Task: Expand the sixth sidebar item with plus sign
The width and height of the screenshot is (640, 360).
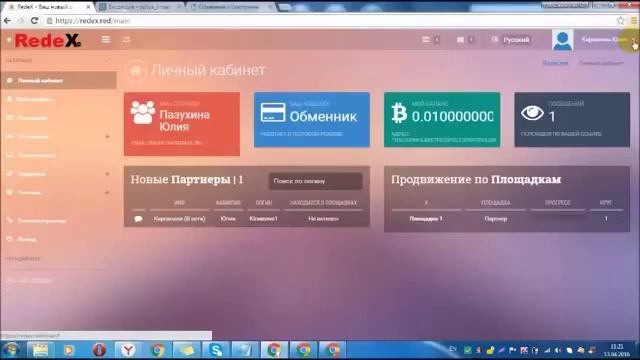Action: coord(58,174)
